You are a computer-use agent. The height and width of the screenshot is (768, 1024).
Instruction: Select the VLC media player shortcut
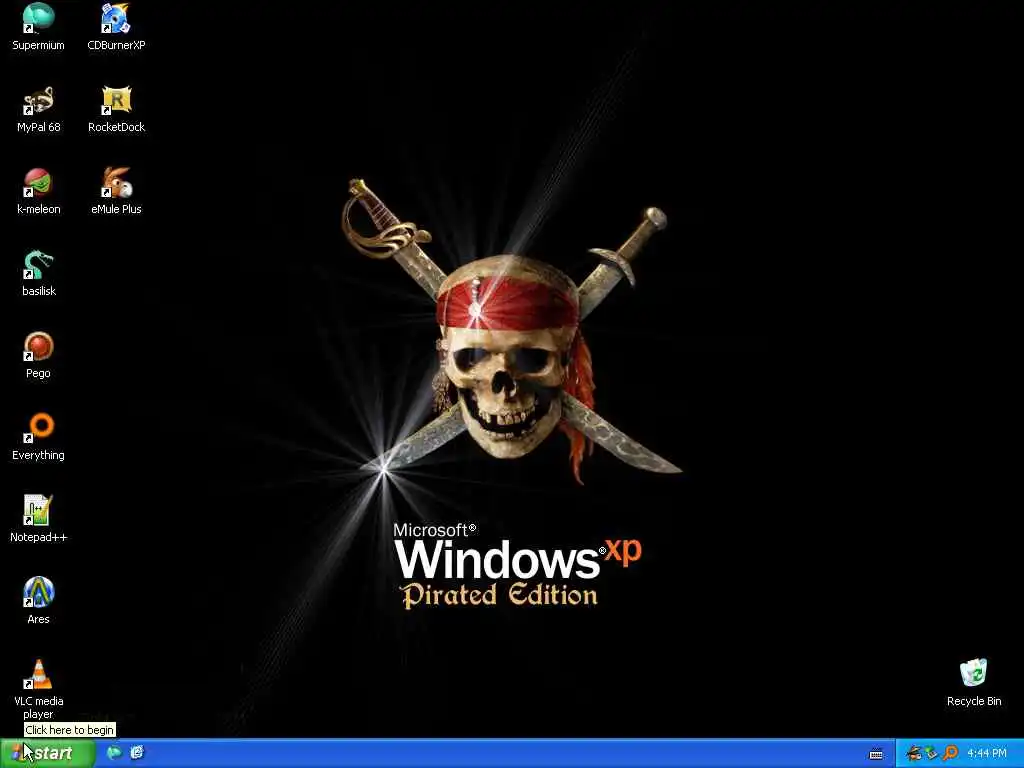[38, 690]
